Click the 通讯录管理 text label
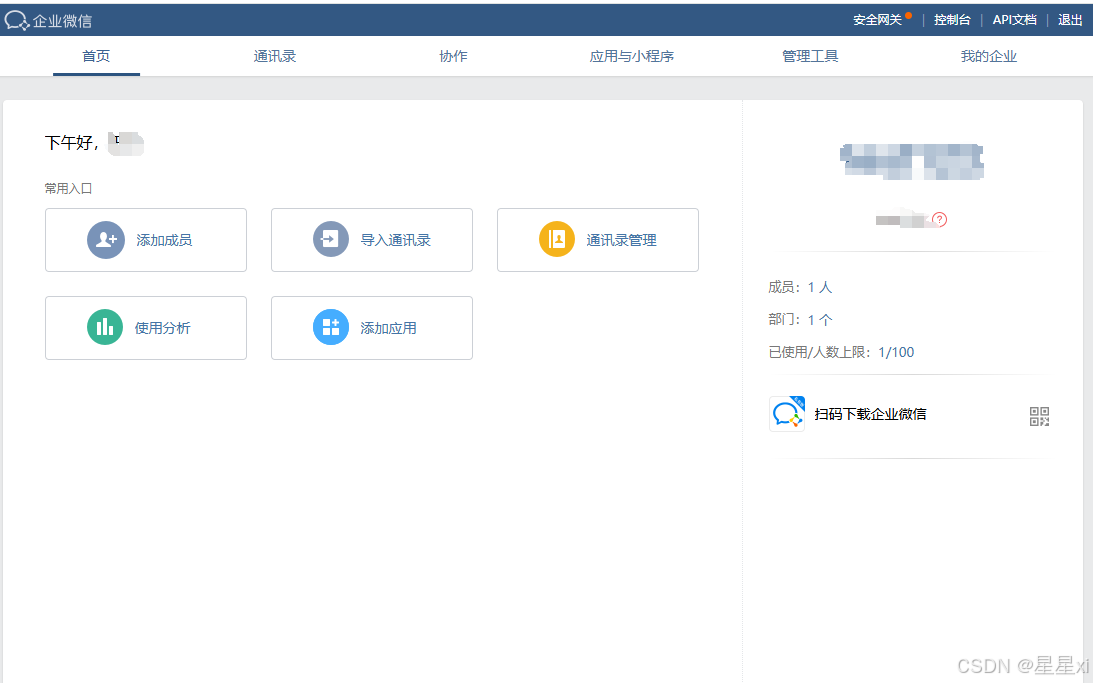This screenshot has width=1093, height=683. coord(621,240)
